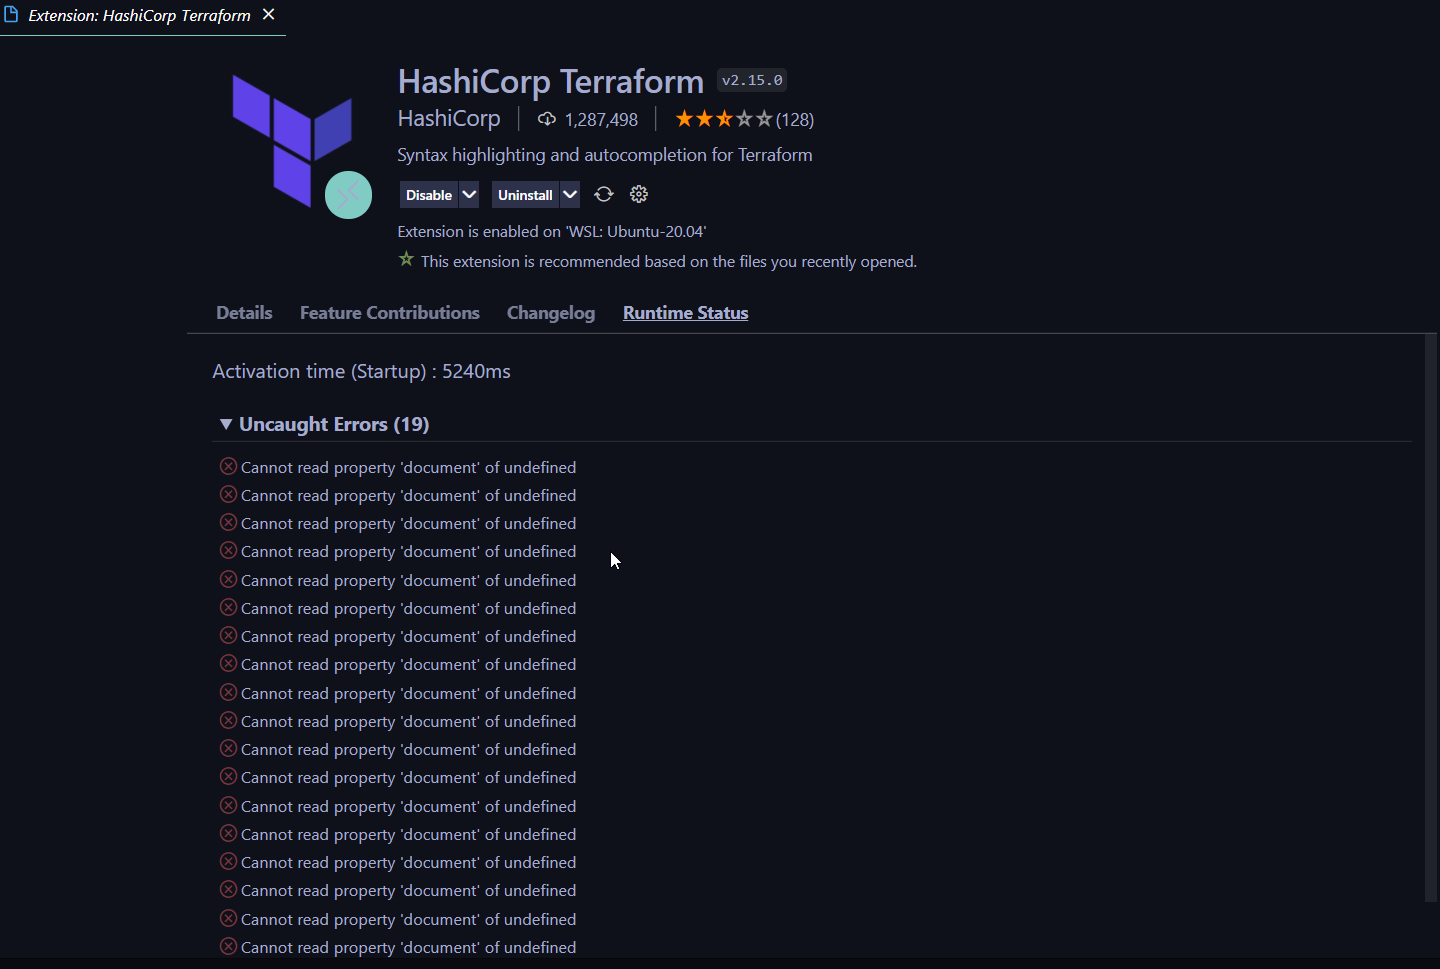Click the file icon on the editor tab

click(x=11, y=14)
